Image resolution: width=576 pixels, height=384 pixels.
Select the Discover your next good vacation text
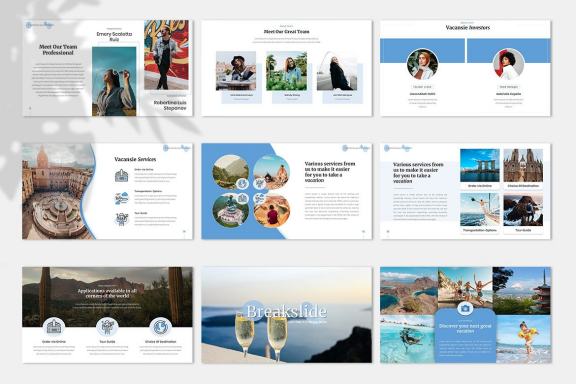(x=465, y=328)
